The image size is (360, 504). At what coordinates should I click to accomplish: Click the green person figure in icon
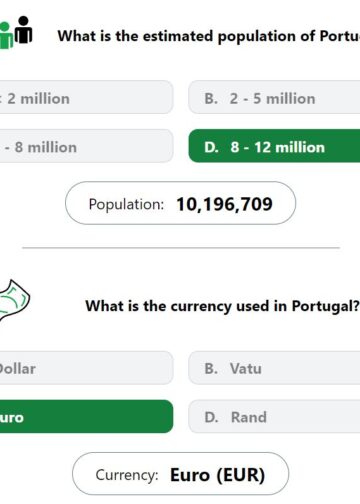click(x=6, y=35)
